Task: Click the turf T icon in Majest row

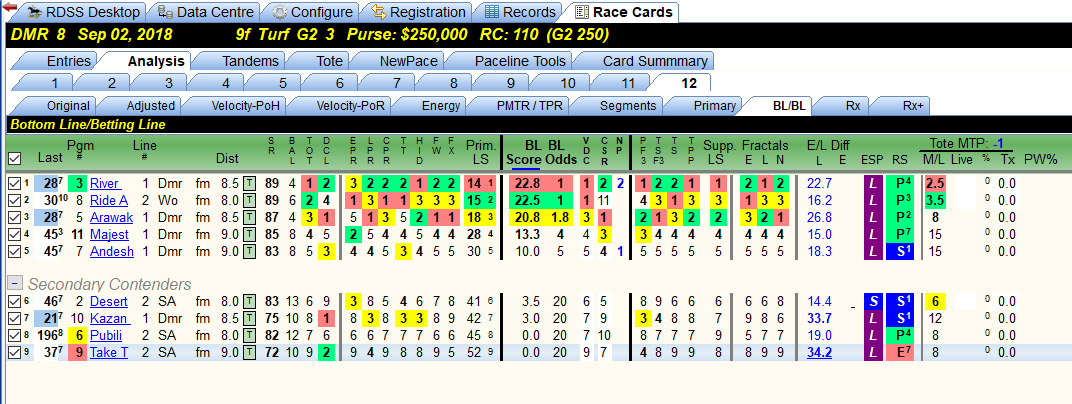Action: pyautogui.click(x=250, y=234)
